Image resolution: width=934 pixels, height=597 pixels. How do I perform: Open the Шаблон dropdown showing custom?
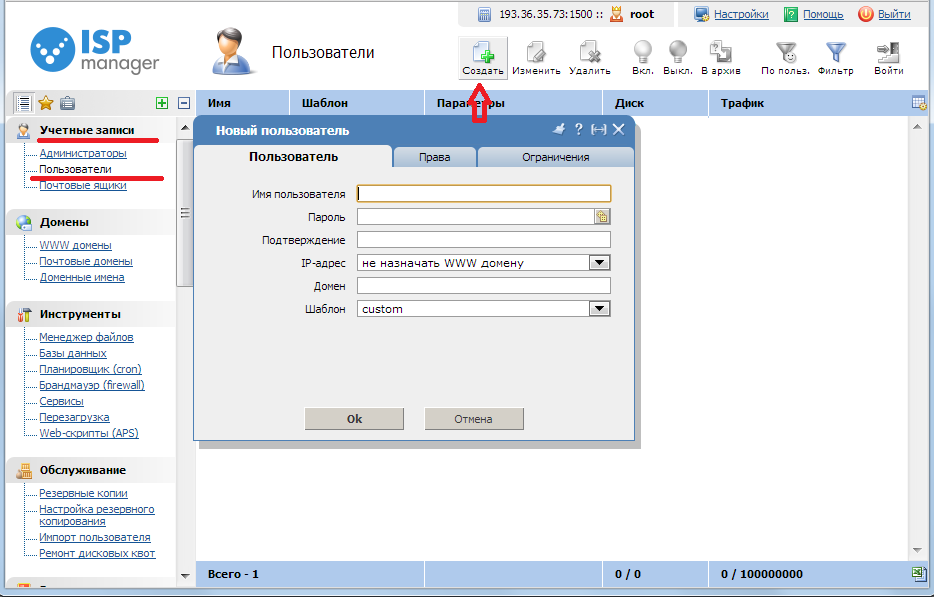[599, 309]
